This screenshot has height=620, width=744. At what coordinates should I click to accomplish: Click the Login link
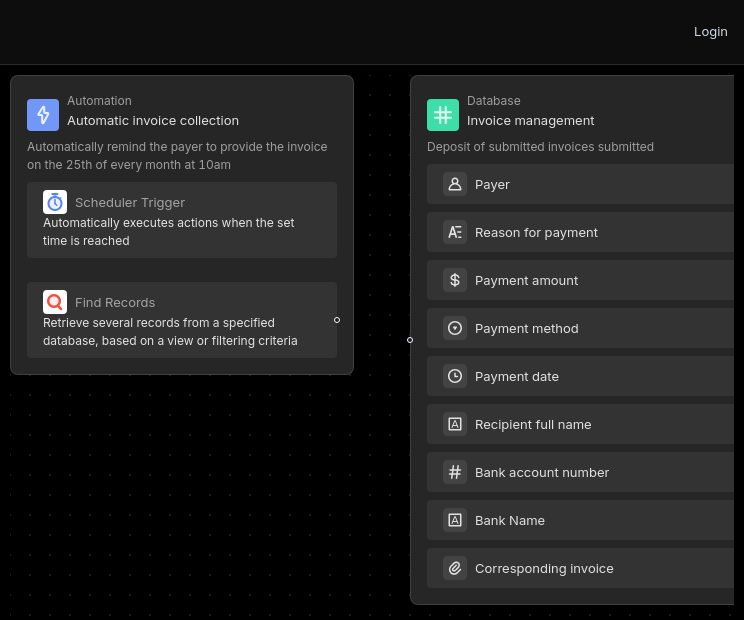(x=710, y=32)
